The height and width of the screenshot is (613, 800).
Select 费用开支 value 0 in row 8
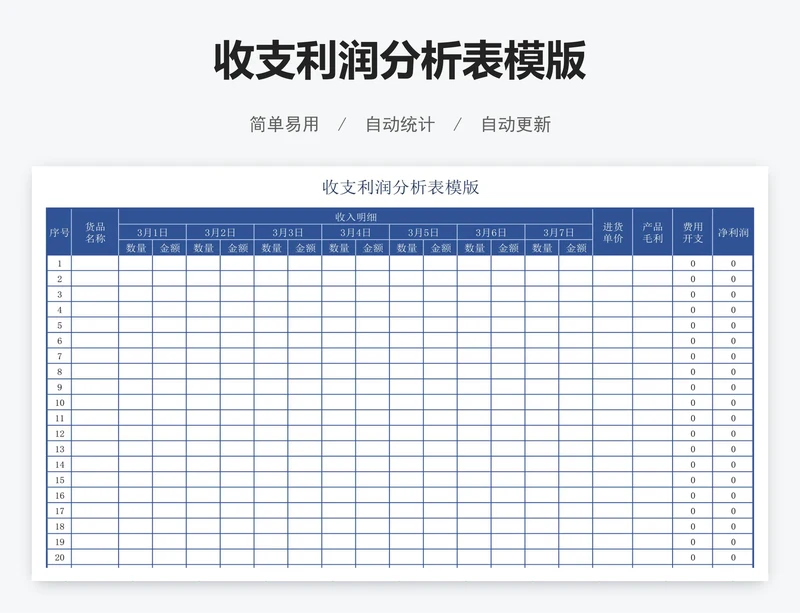[693, 372]
